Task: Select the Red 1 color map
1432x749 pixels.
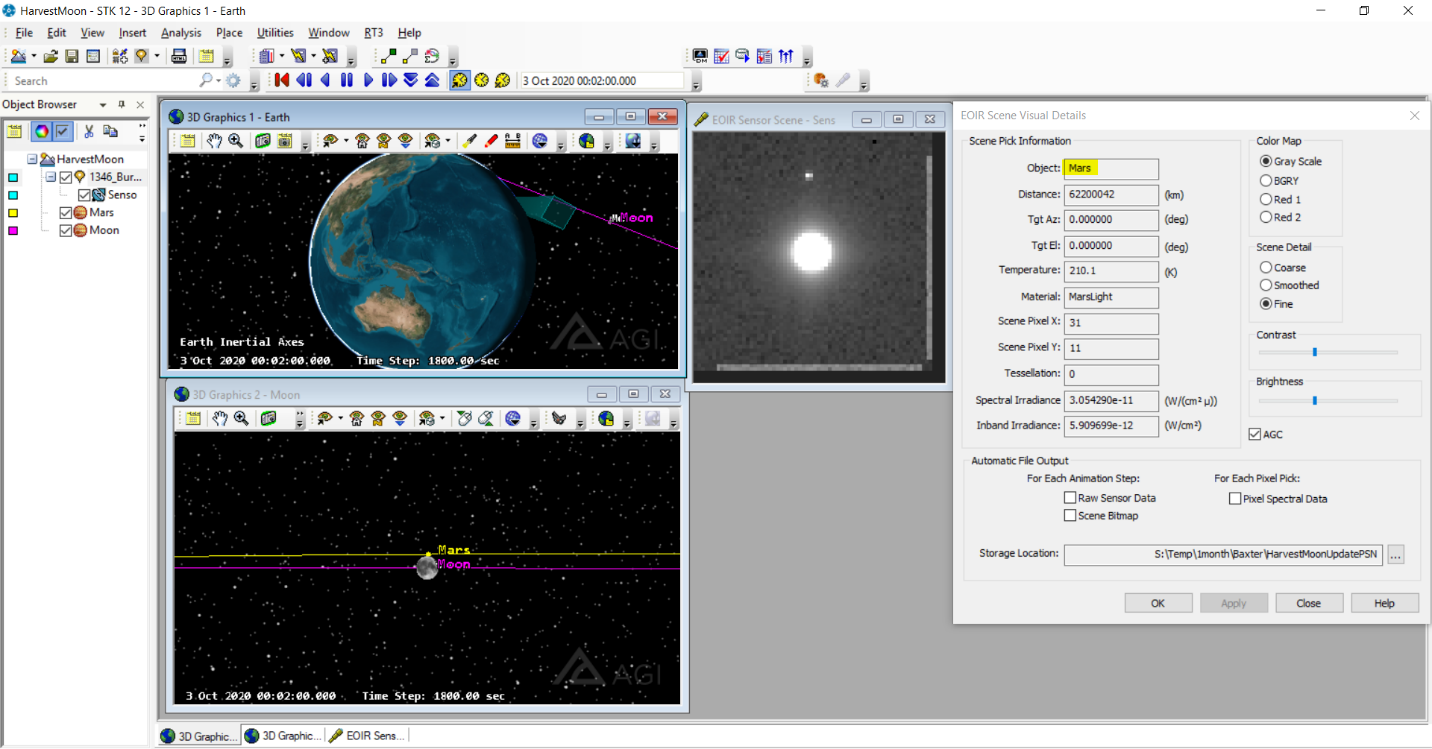Action: pyautogui.click(x=1266, y=199)
